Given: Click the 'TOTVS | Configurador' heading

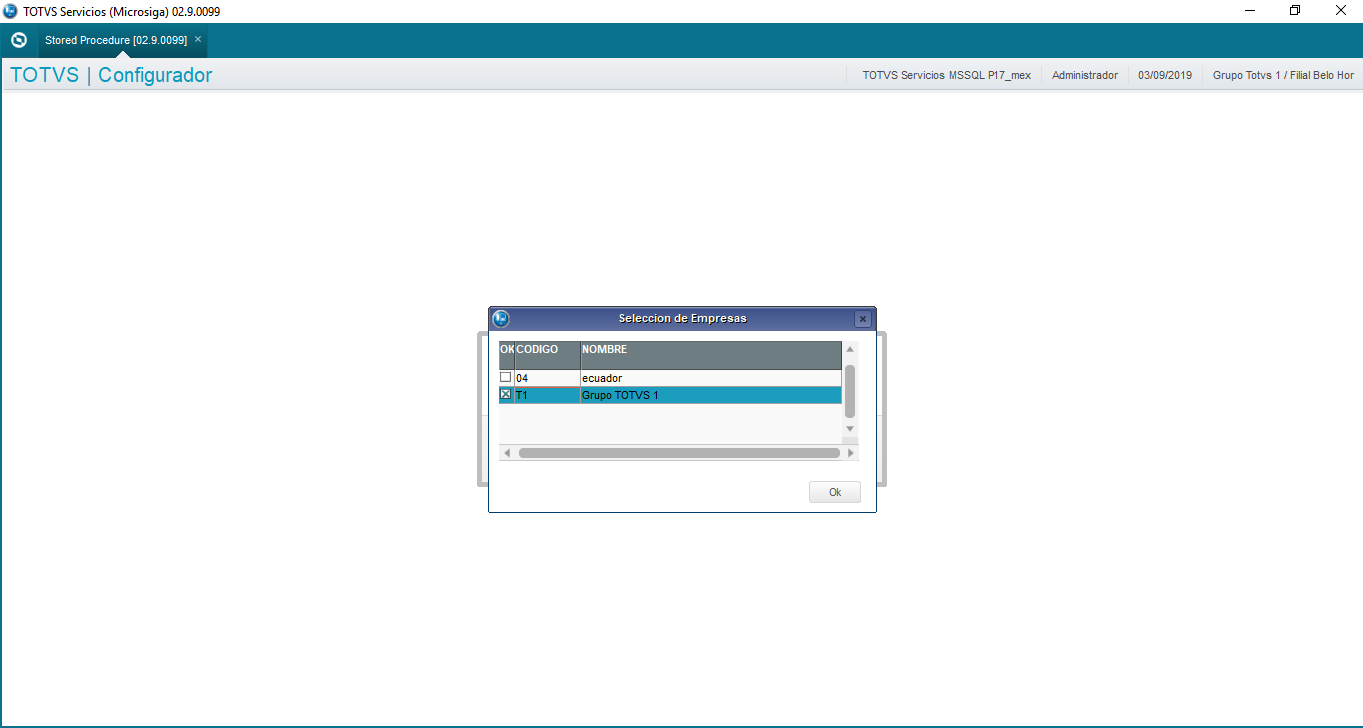Looking at the screenshot, I should pos(111,75).
